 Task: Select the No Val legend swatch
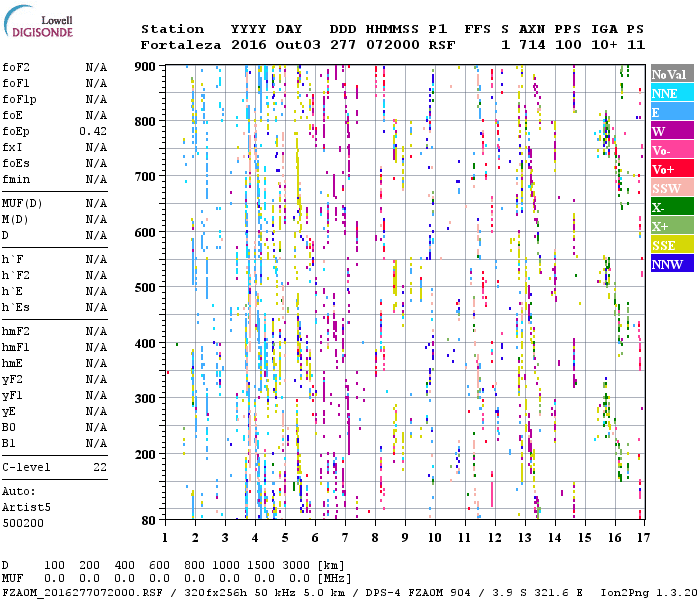[672, 74]
